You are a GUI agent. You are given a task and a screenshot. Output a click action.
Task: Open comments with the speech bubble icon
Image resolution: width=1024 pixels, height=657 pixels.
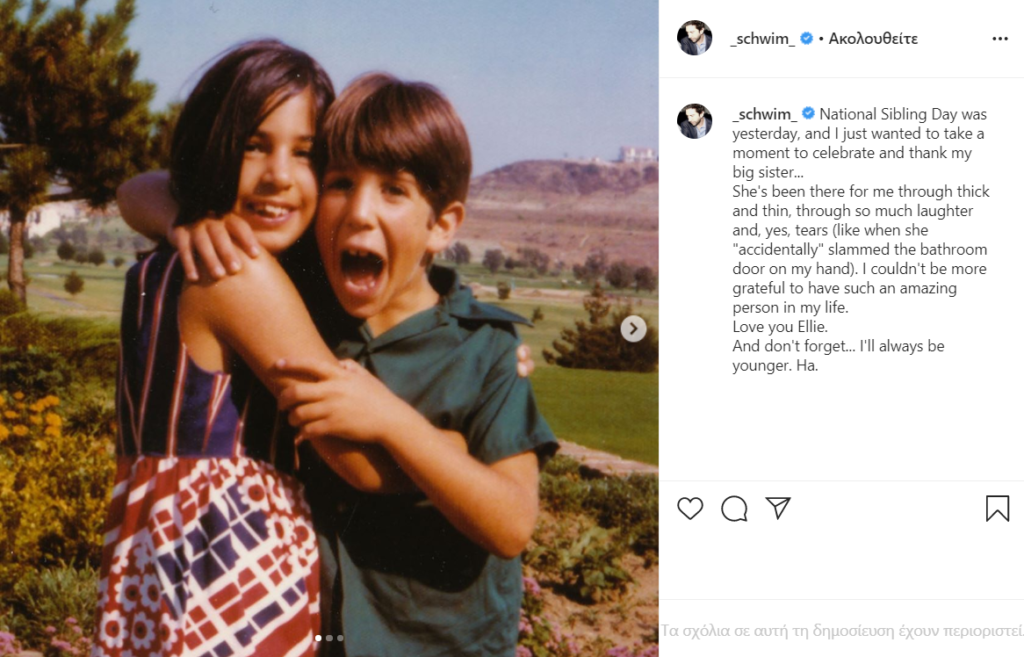pos(734,508)
